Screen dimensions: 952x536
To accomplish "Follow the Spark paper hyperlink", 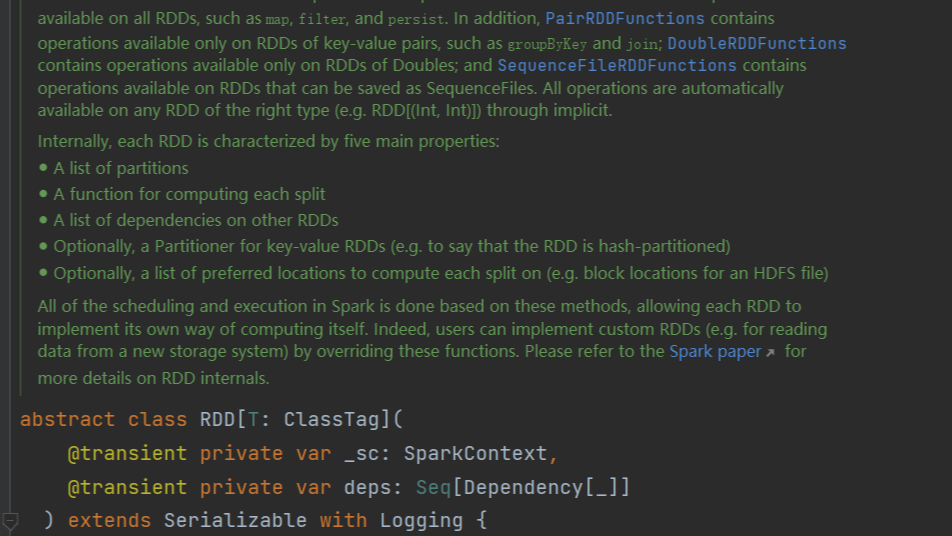I will tap(715, 352).
